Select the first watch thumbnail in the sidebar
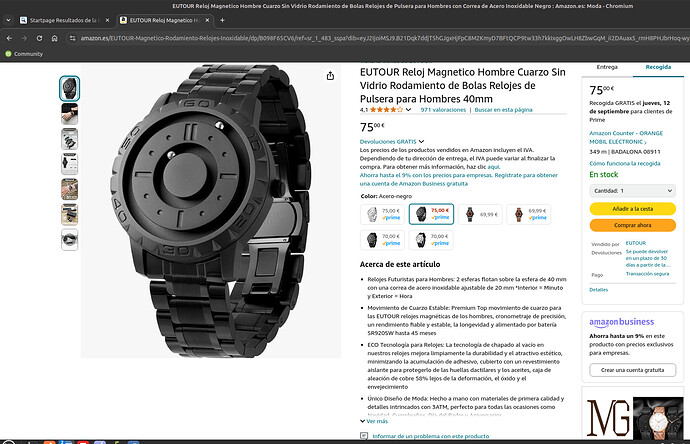The width and height of the screenshot is (690, 444). point(69,87)
